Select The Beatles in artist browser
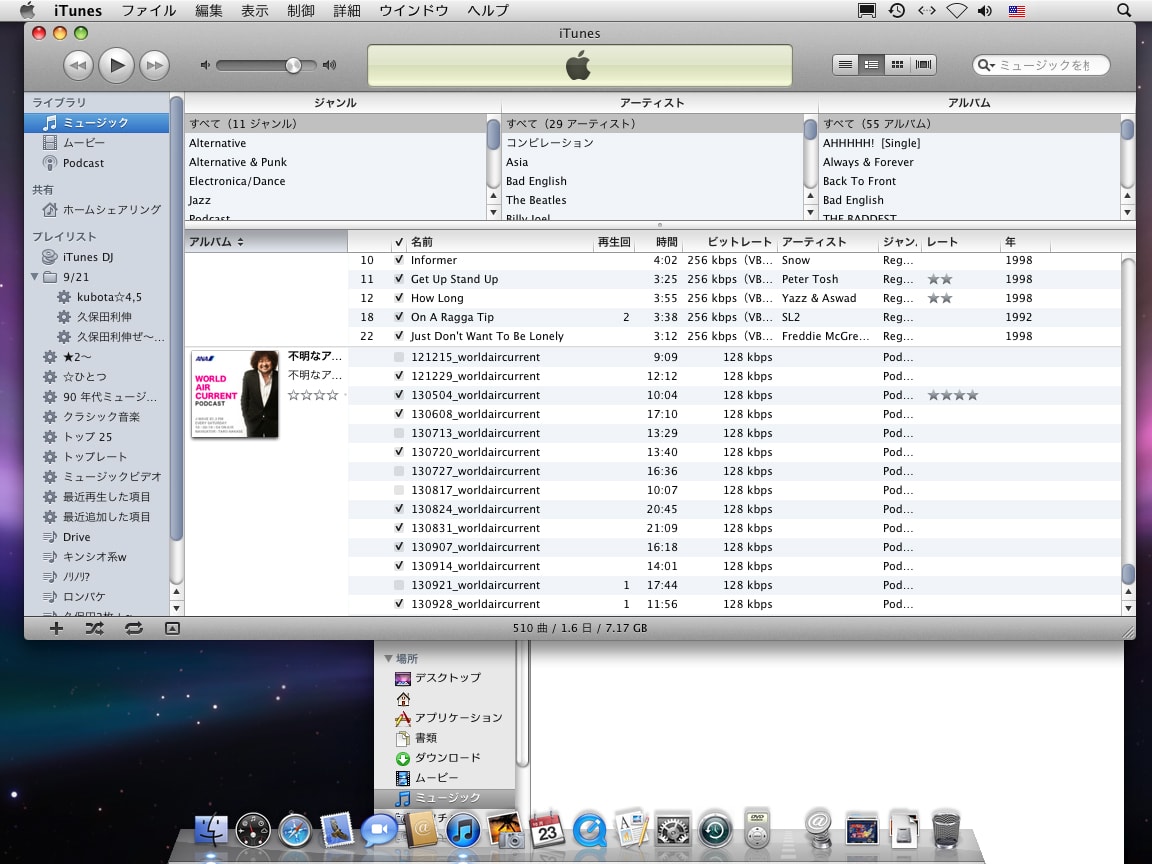The height and width of the screenshot is (864, 1152). pos(652,200)
